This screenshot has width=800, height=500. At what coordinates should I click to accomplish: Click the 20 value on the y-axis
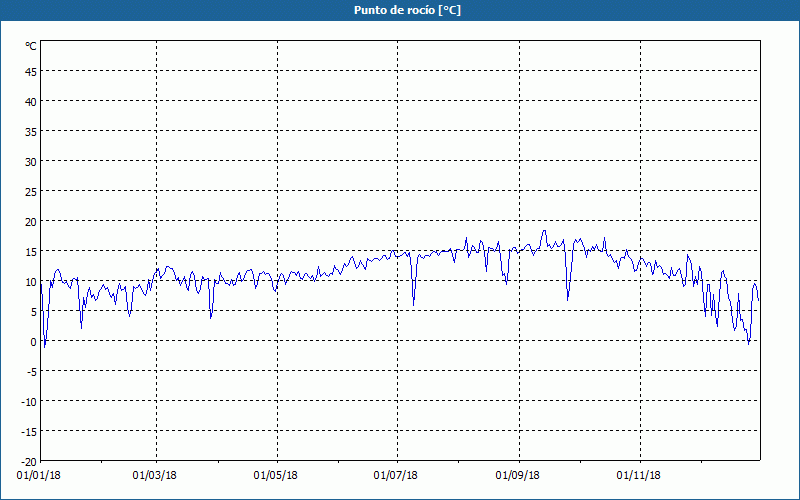pyautogui.click(x=31, y=222)
